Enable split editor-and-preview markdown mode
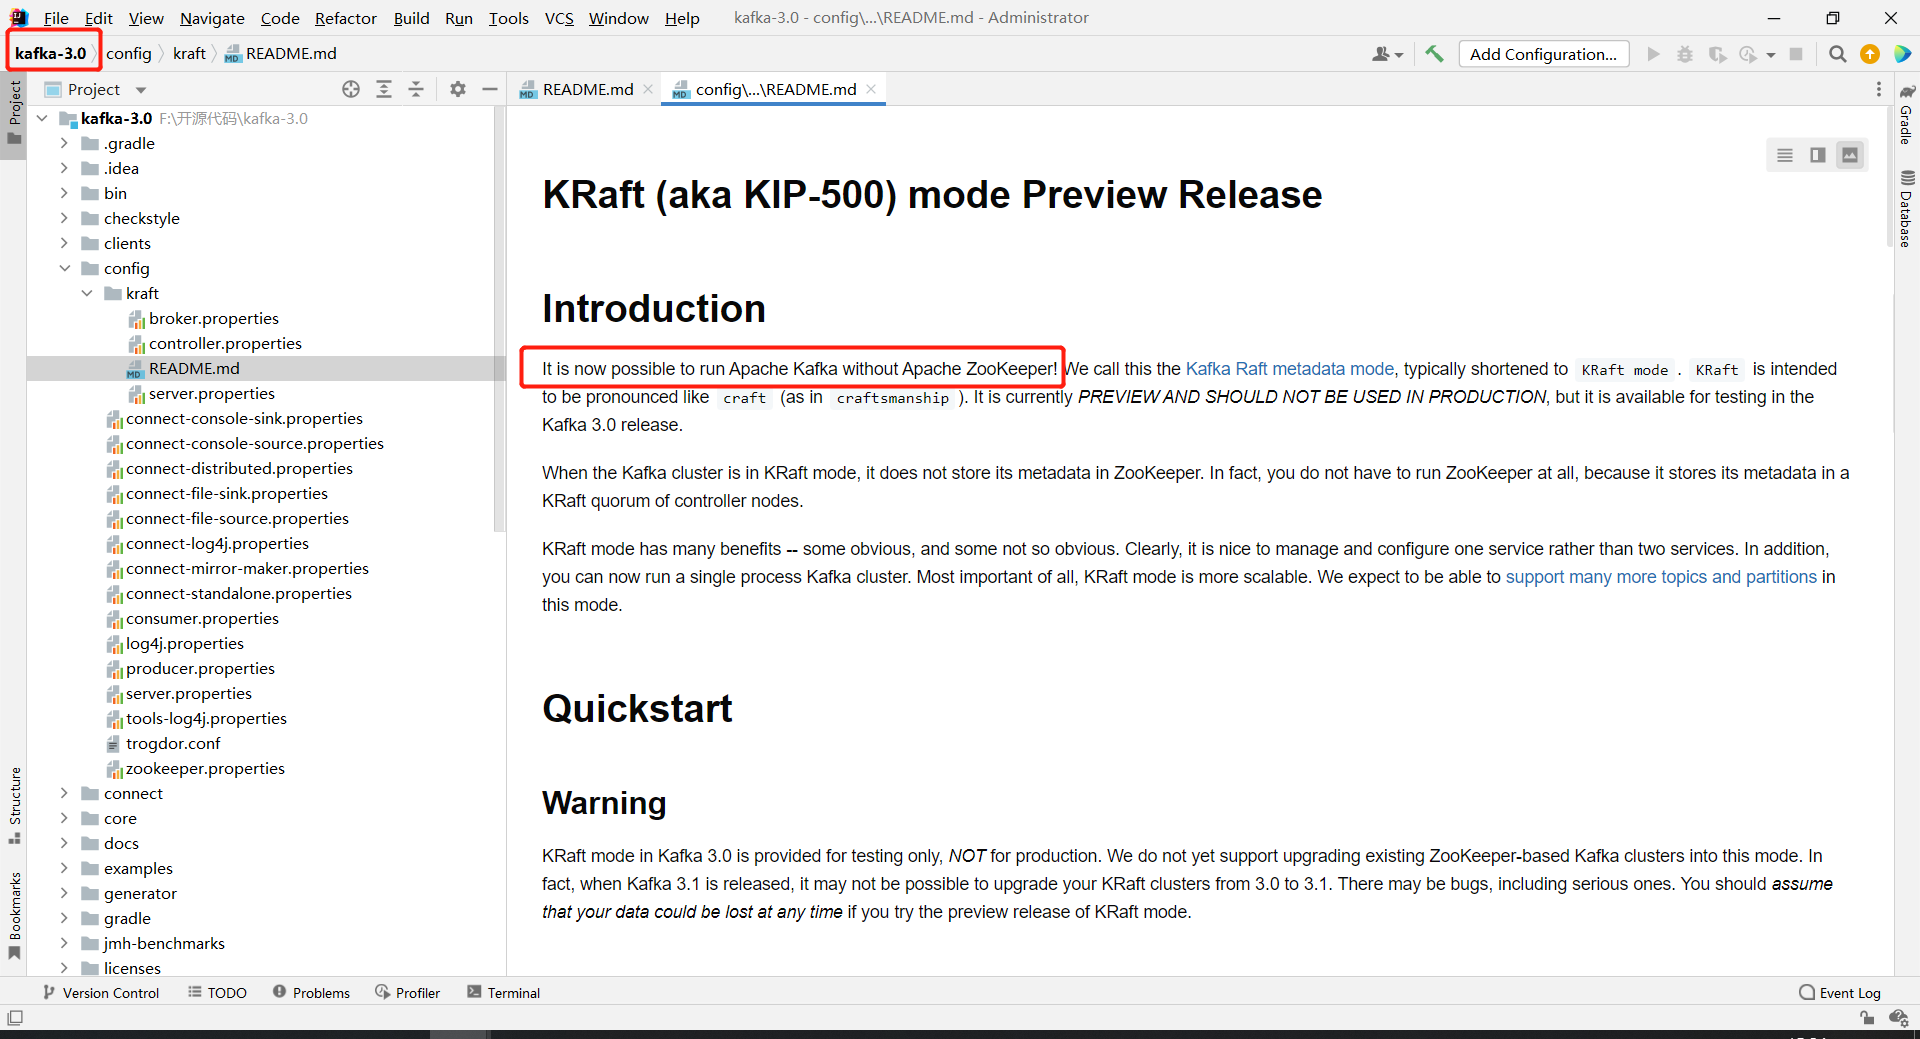The height and width of the screenshot is (1039, 1920). pyautogui.click(x=1817, y=155)
